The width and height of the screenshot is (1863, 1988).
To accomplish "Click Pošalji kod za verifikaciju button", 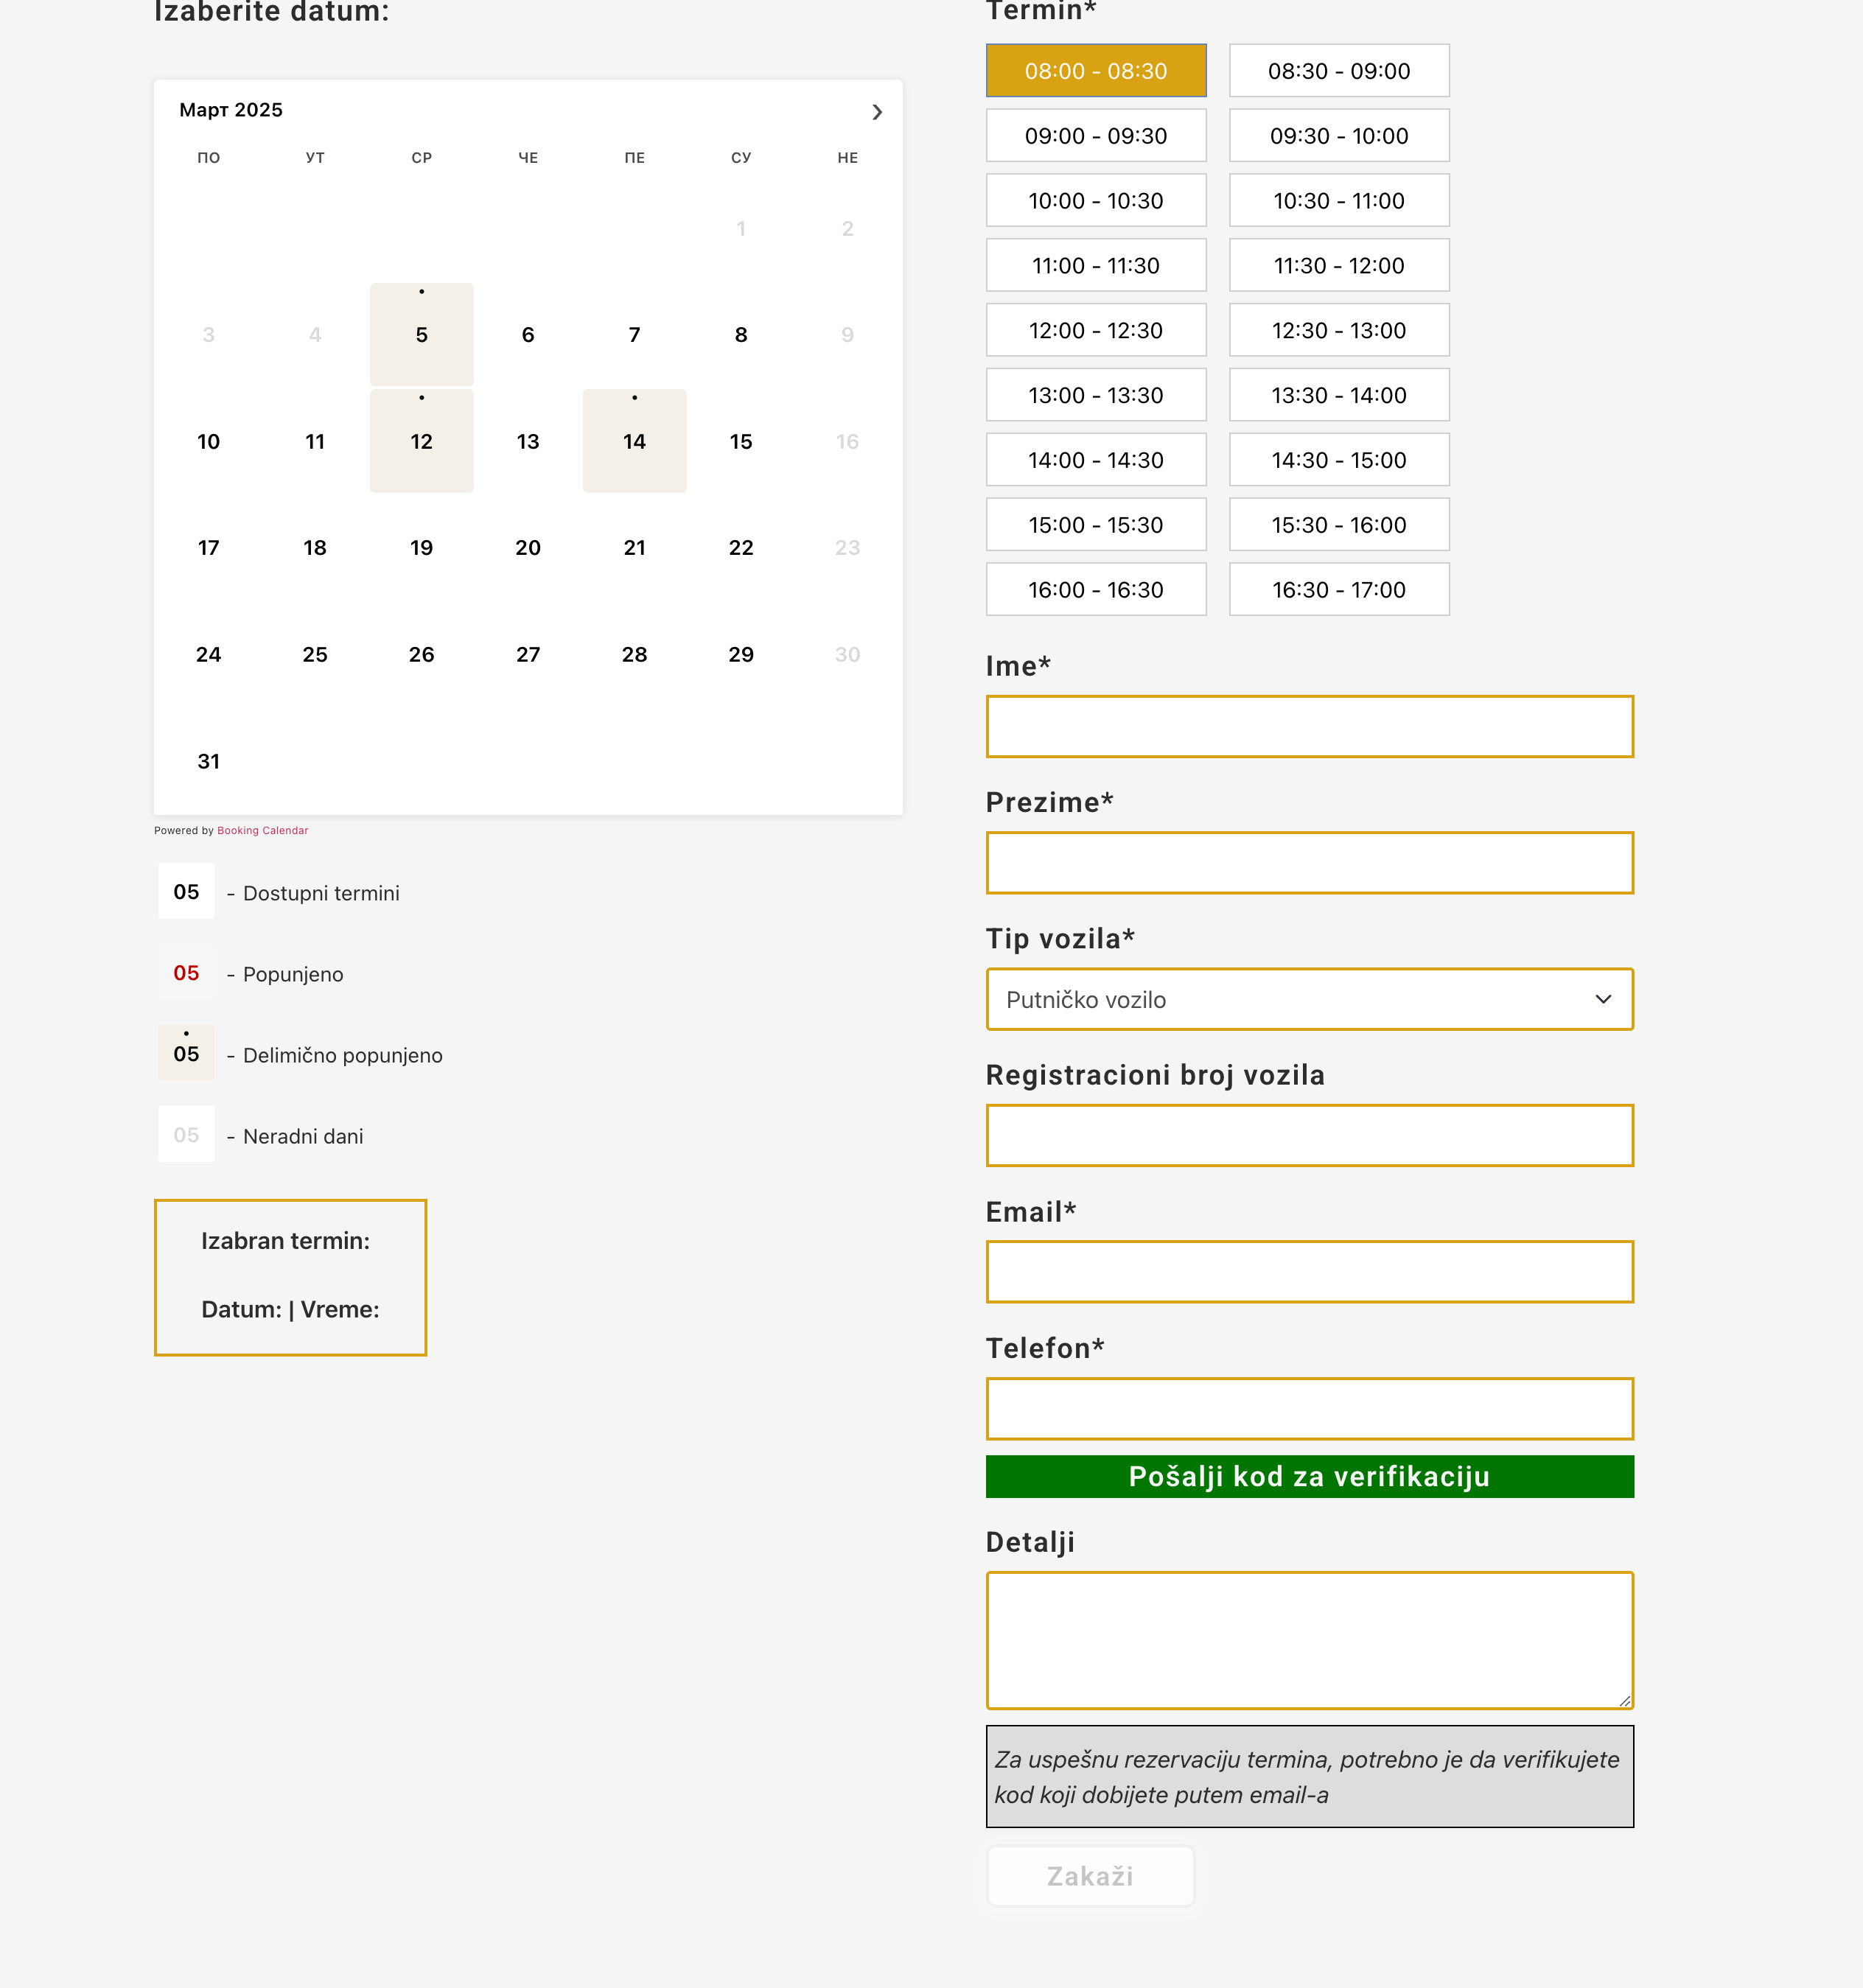I will pyautogui.click(x=1309, y=1477).
